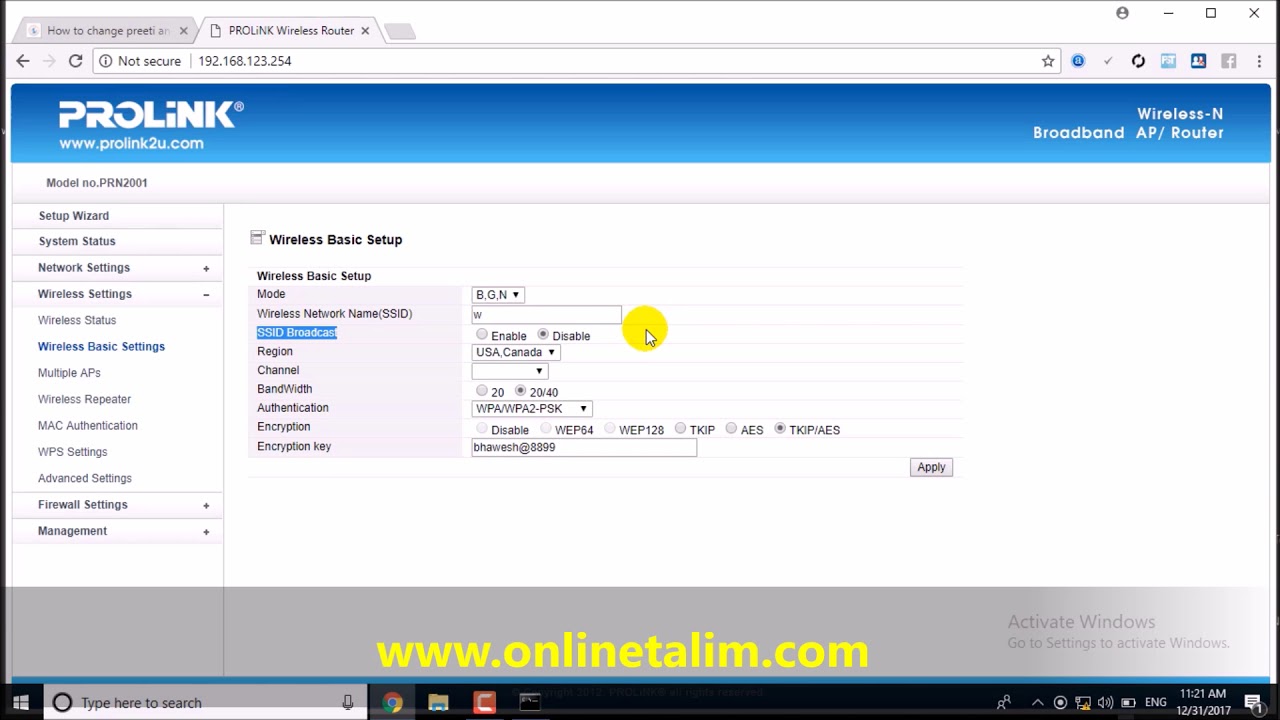
Task: Select AES encryption radio
Action: point(732,429)
